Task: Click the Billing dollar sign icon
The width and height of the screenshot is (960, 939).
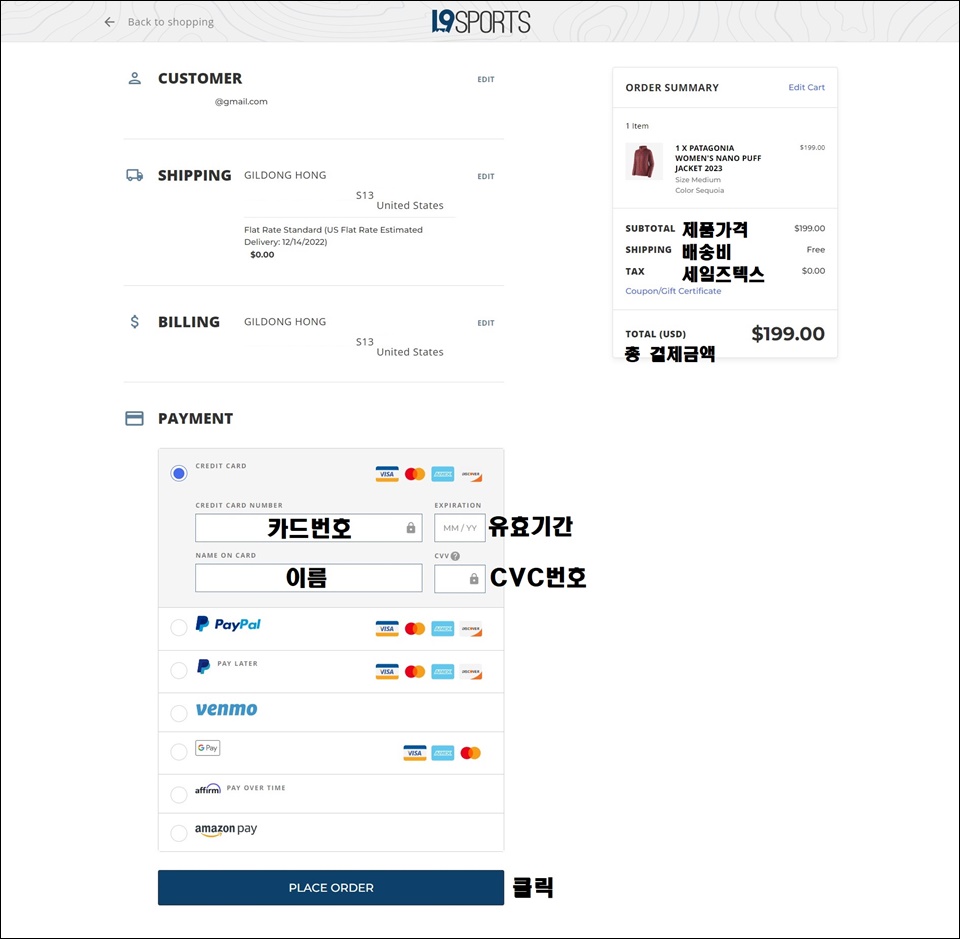Action: [135, 322]
